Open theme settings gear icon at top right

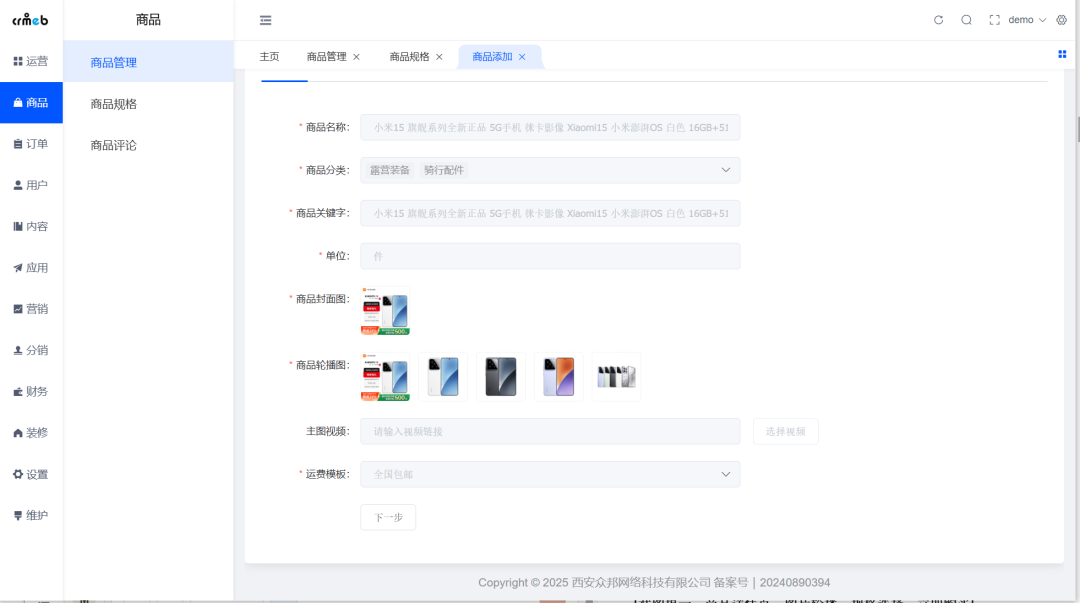click(x=1062, y=20)
